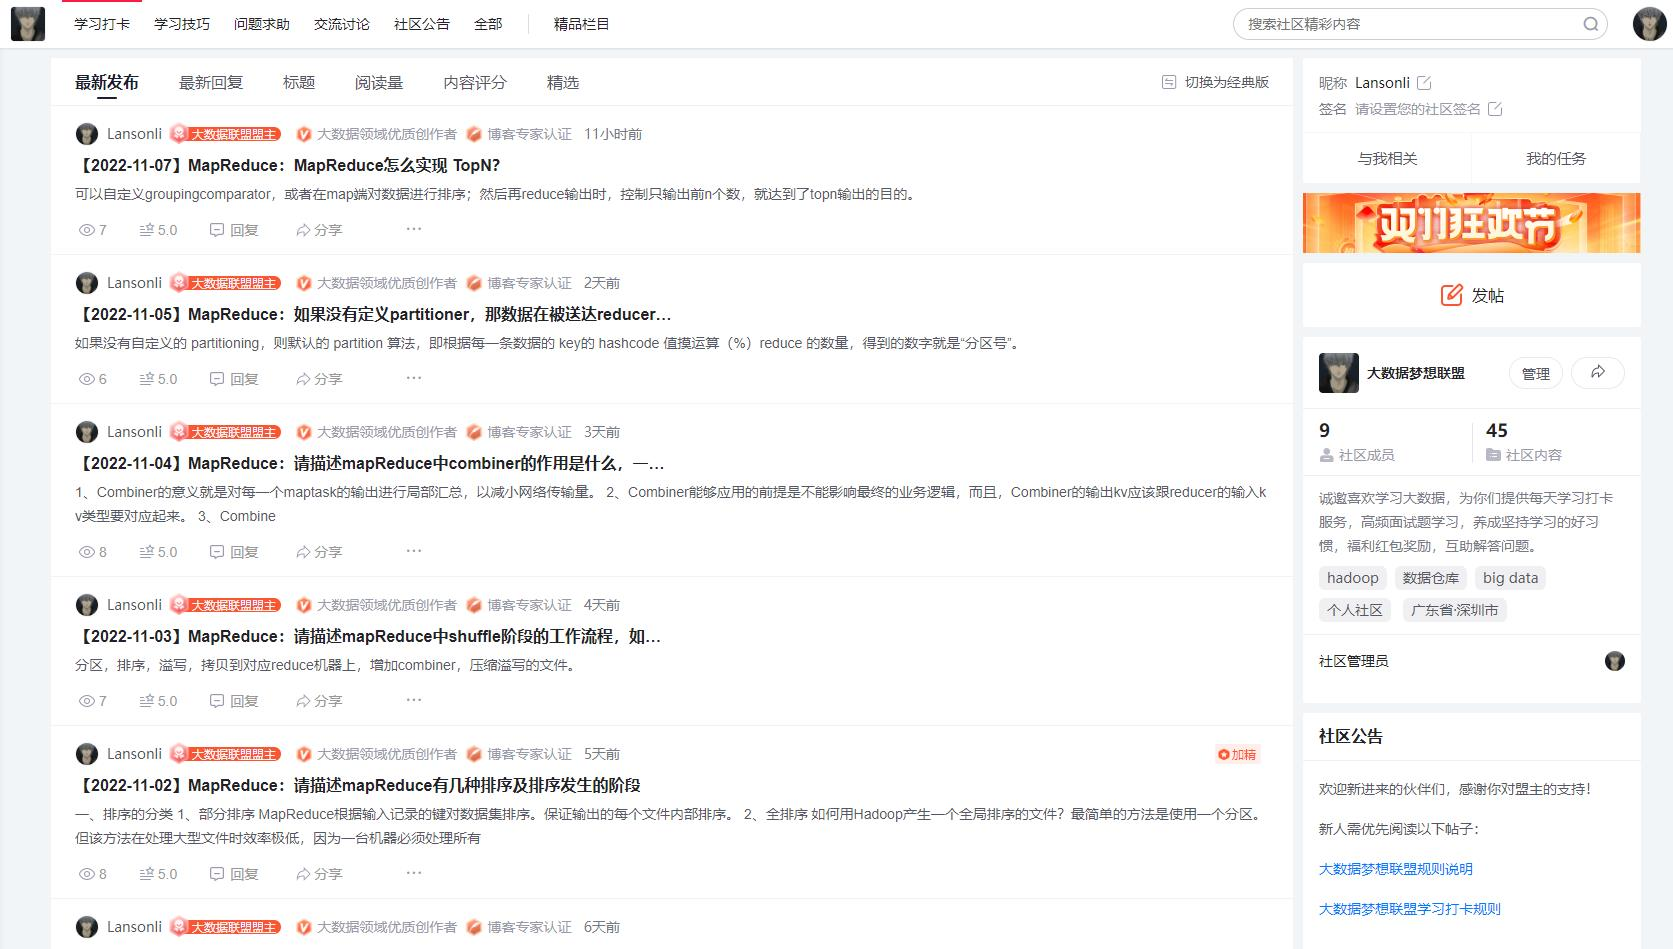Click 分享 on the 2022-11-07 TopN post
This screenshot has width=1673, height=949.
[319, 230]
